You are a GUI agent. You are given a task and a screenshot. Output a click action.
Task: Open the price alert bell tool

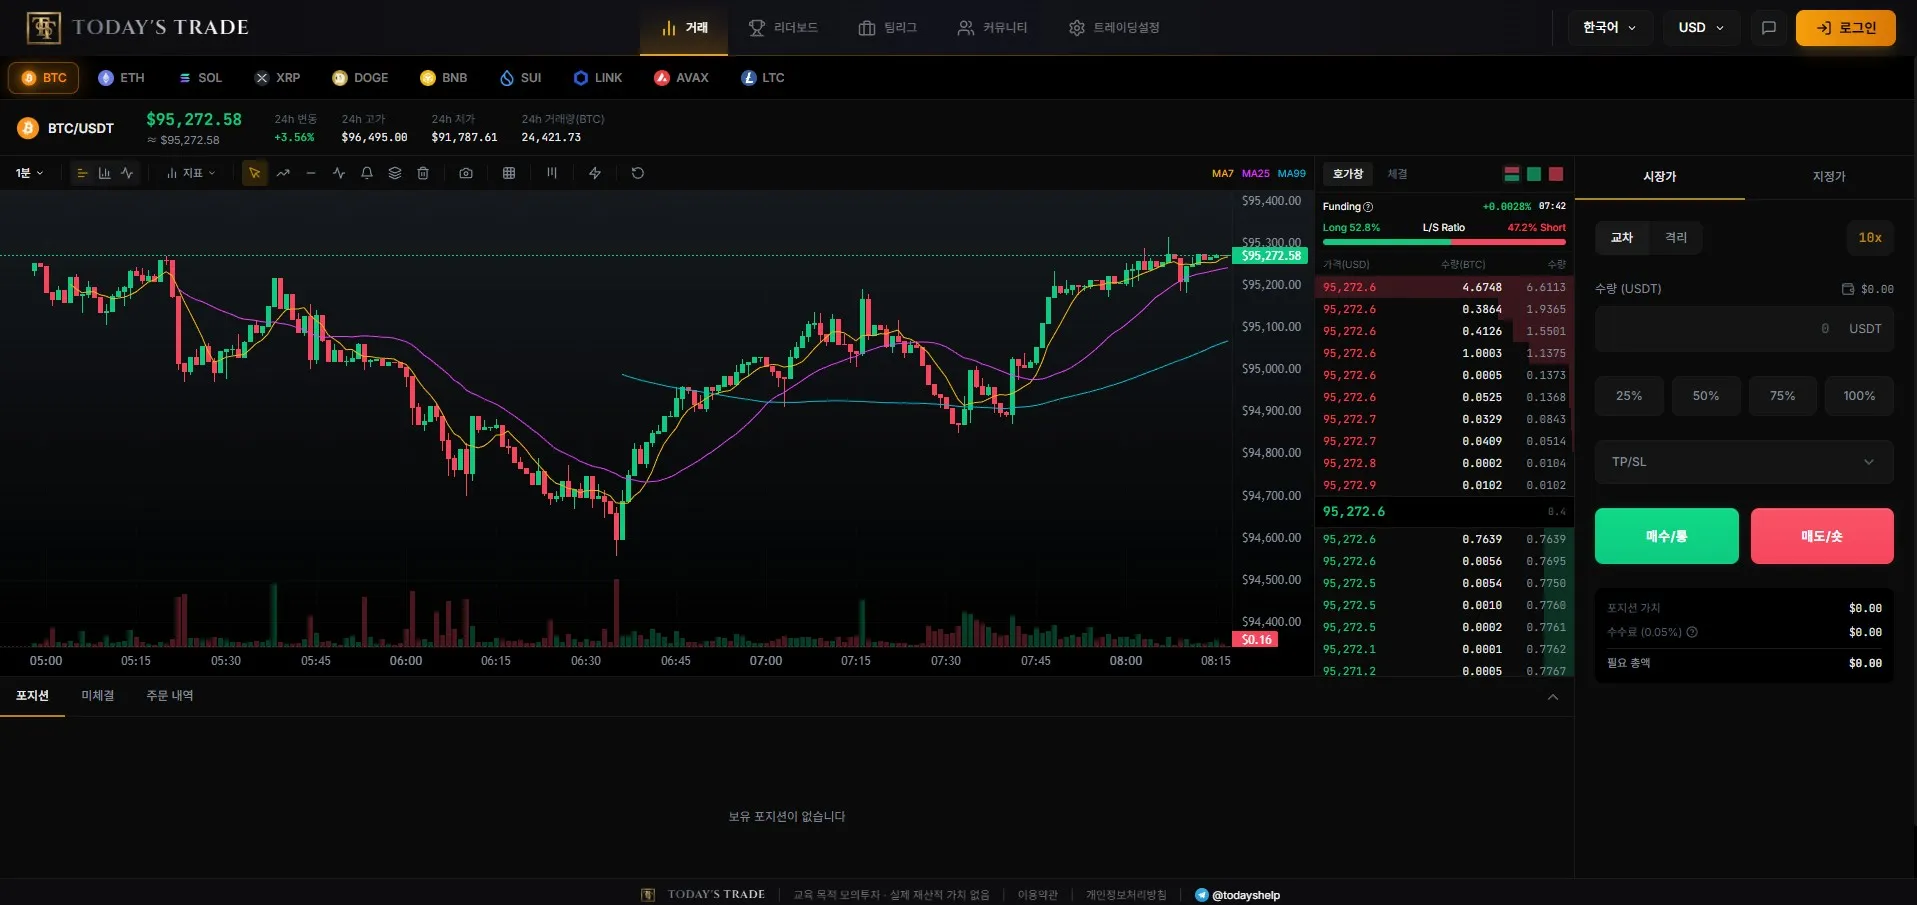367,173
